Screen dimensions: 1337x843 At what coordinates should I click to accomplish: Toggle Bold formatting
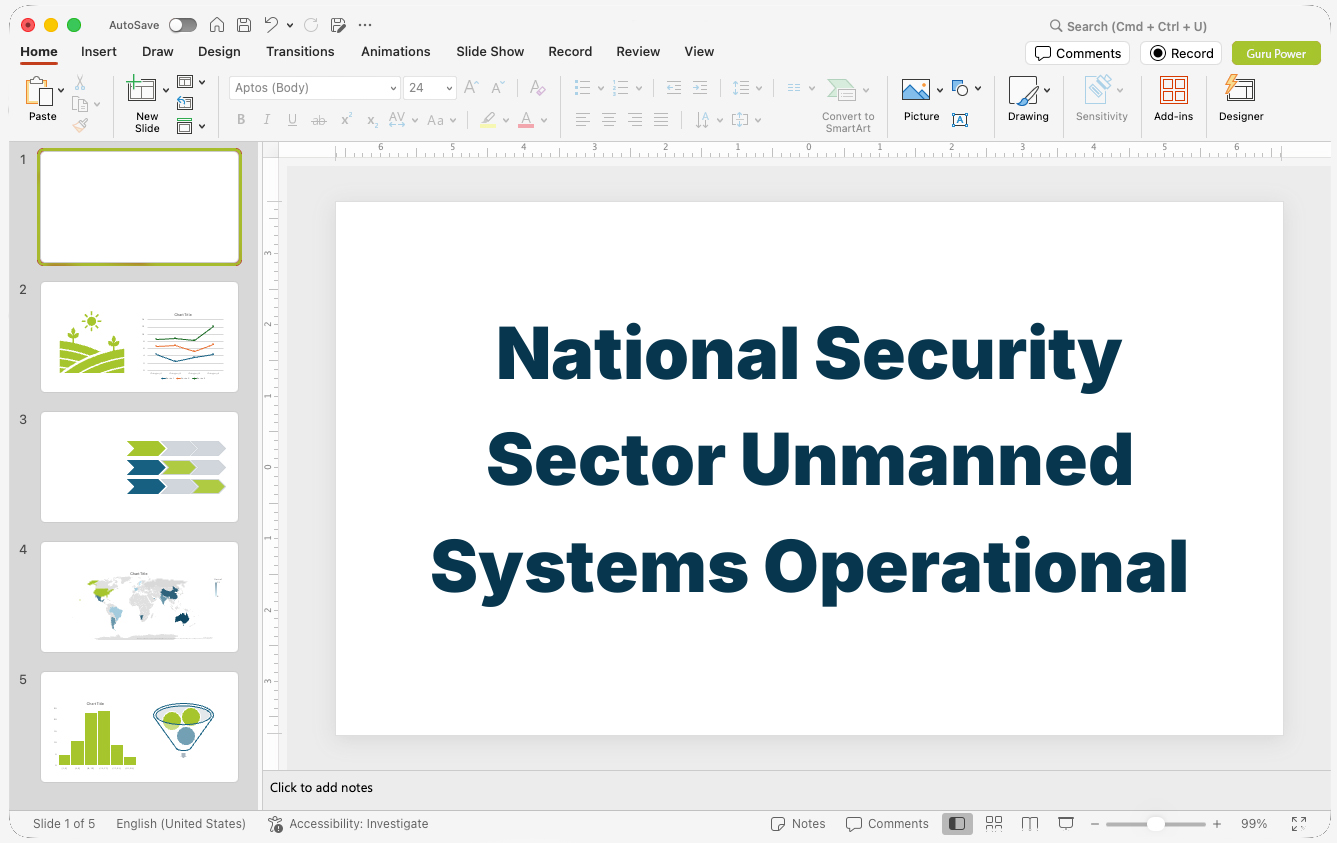click(241, 120)
